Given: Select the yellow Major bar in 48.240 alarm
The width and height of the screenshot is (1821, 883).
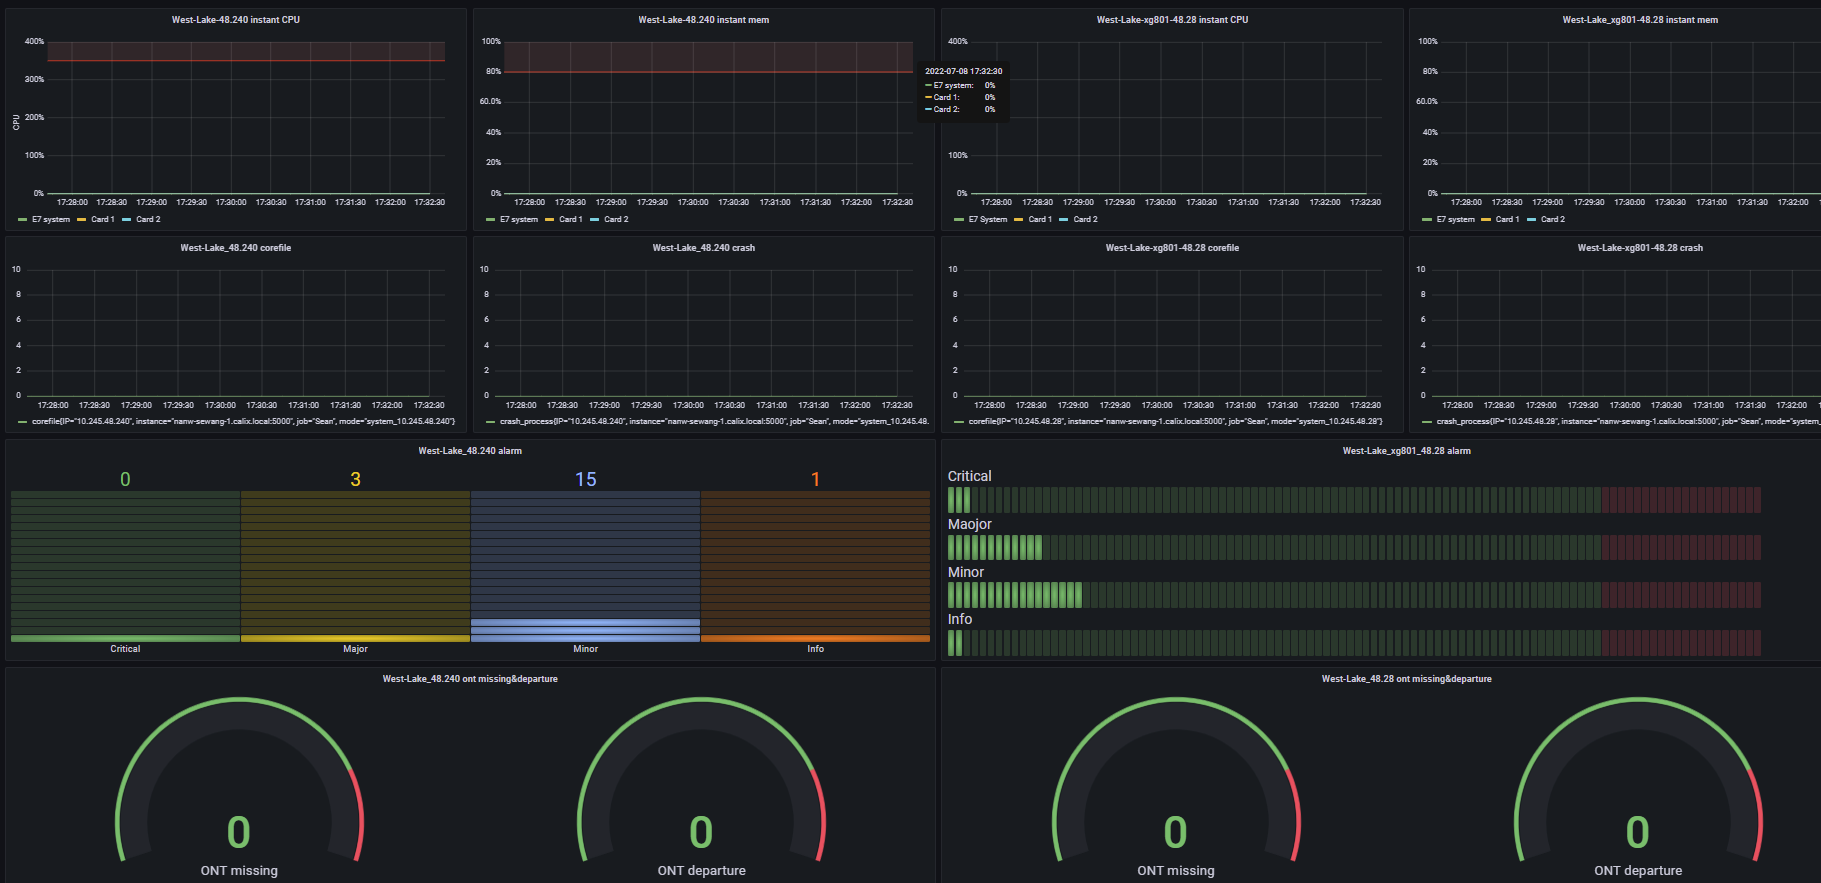Looking at the screenshot, I should point(355,638).
